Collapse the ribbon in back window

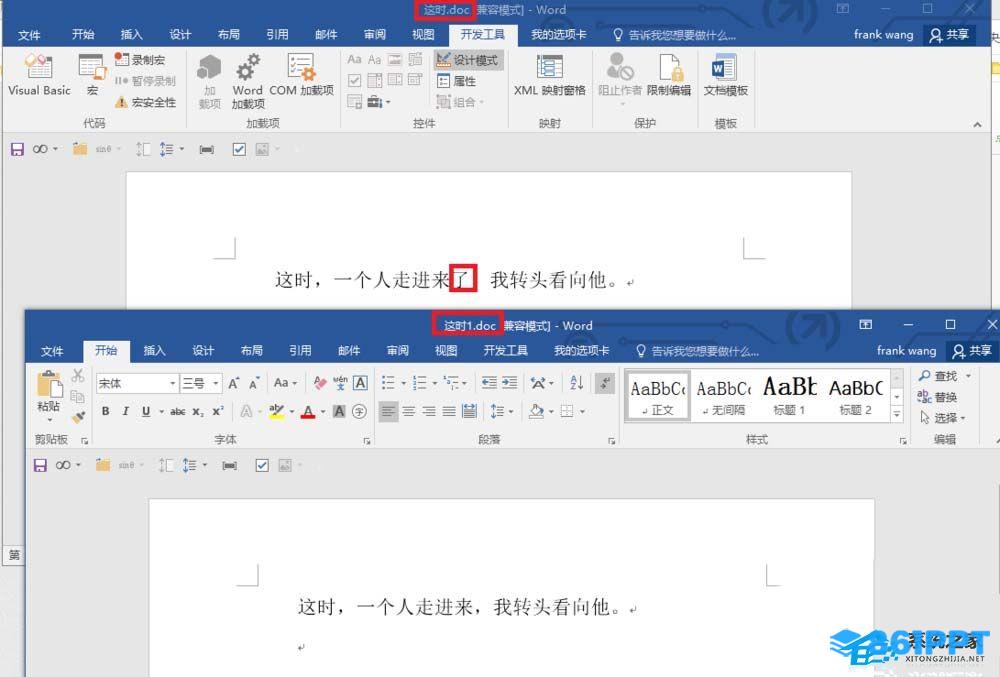click(x=977, y=124)
